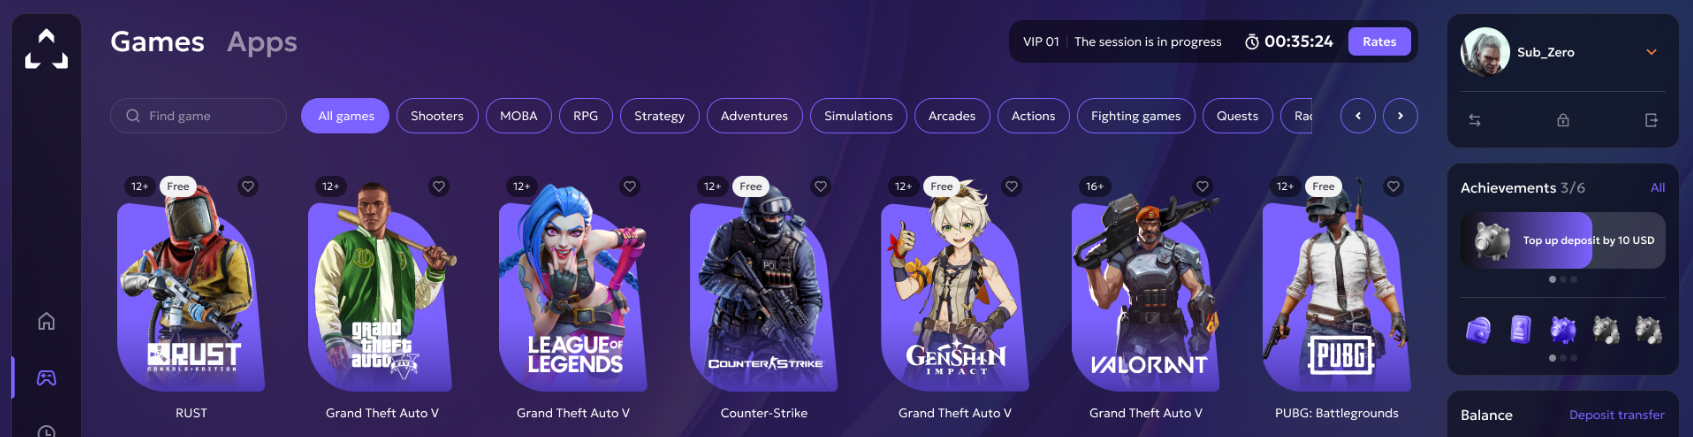Show next categories with right arrow
Viewport: 1693px width, 437px height.
[x=1400, y=116]
